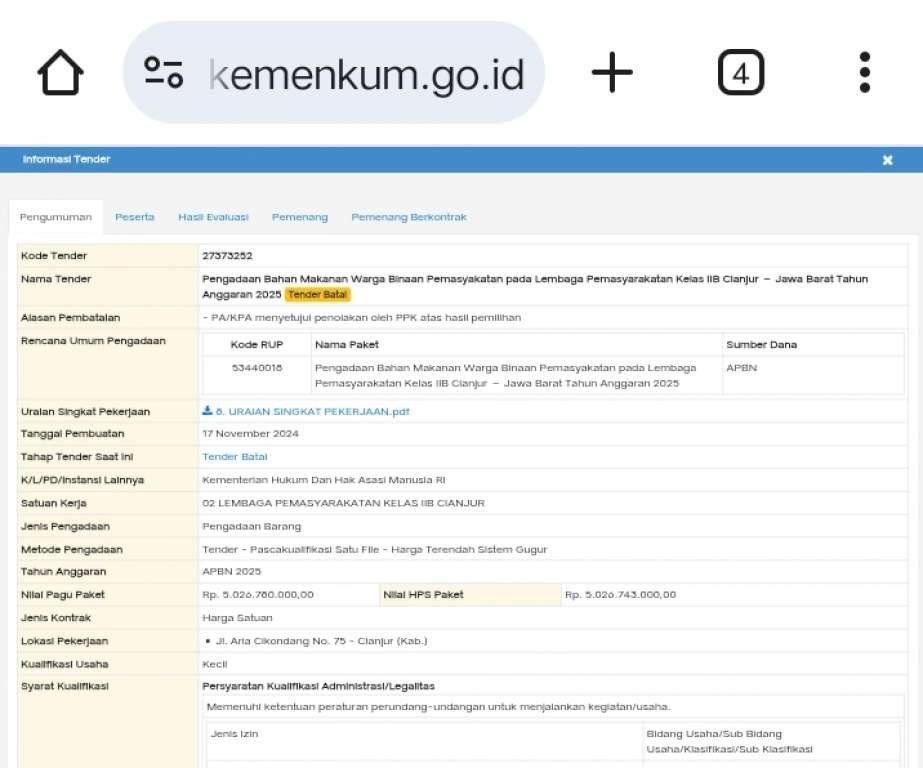Select Nilai HPS Paket amount Rp. 5.026.743.000,00
The height and width of the screenshot is (768, 923).
click(620, 595)
